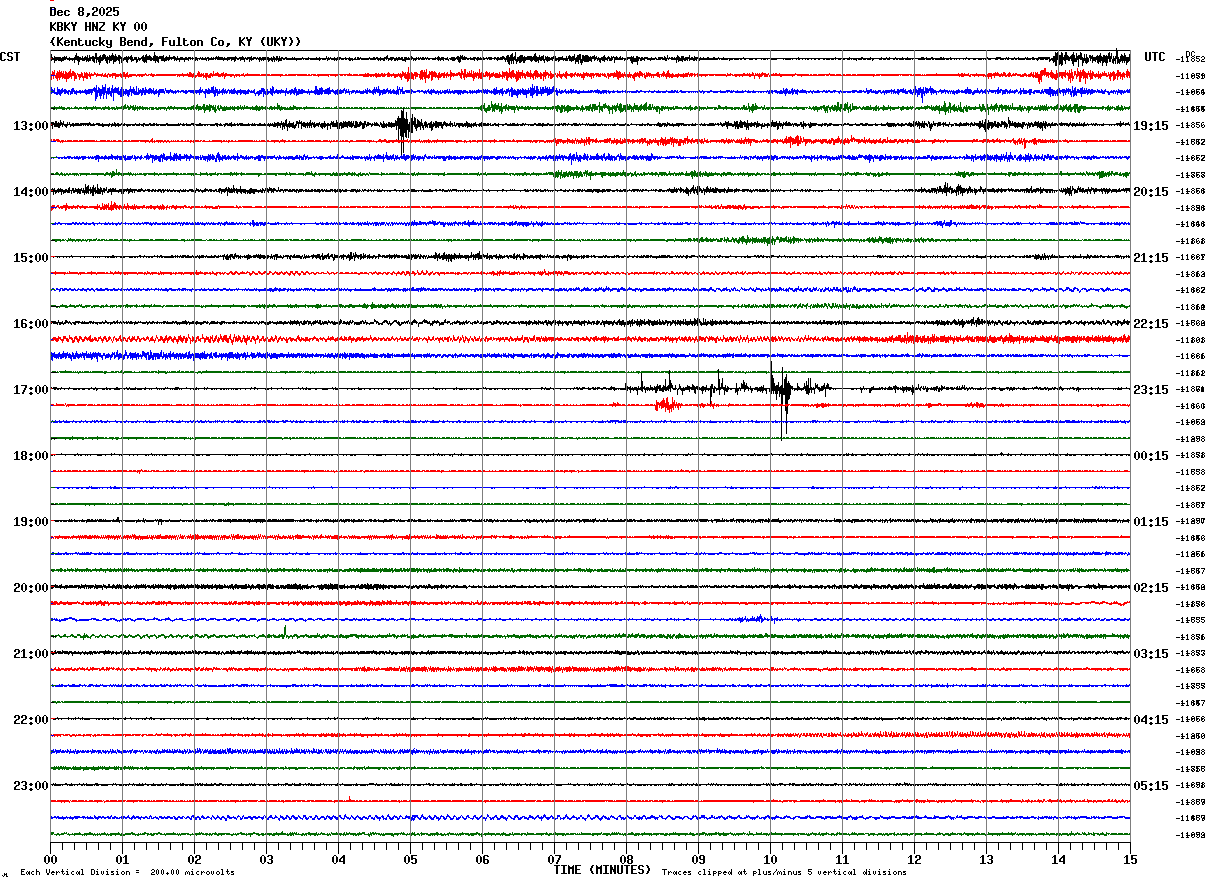Click the KBKY HNZ KY 00 station title
Screen dimensions: 1210x886
(x=98, y=27)
